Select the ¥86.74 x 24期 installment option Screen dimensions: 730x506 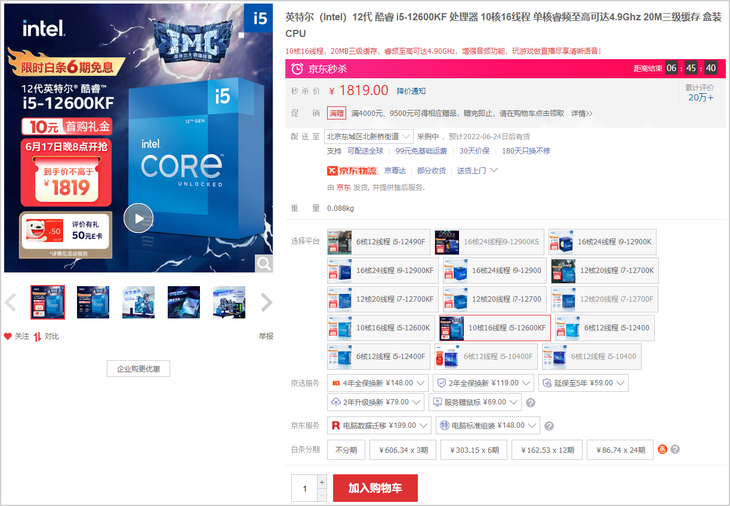(620, 450)
